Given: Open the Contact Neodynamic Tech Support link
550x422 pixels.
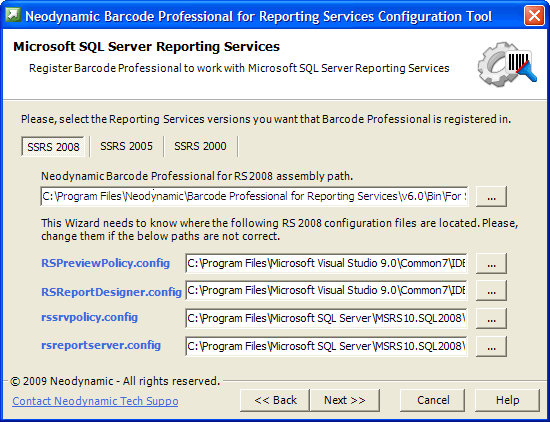Looking at the screenshot, I should pos(95,401).
